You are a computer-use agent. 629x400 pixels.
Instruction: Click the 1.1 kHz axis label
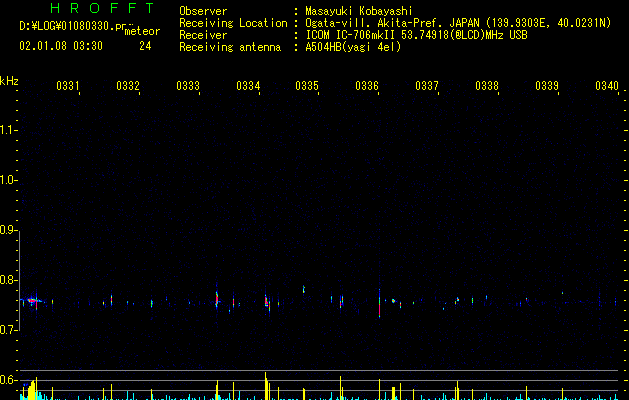[8, 130]
